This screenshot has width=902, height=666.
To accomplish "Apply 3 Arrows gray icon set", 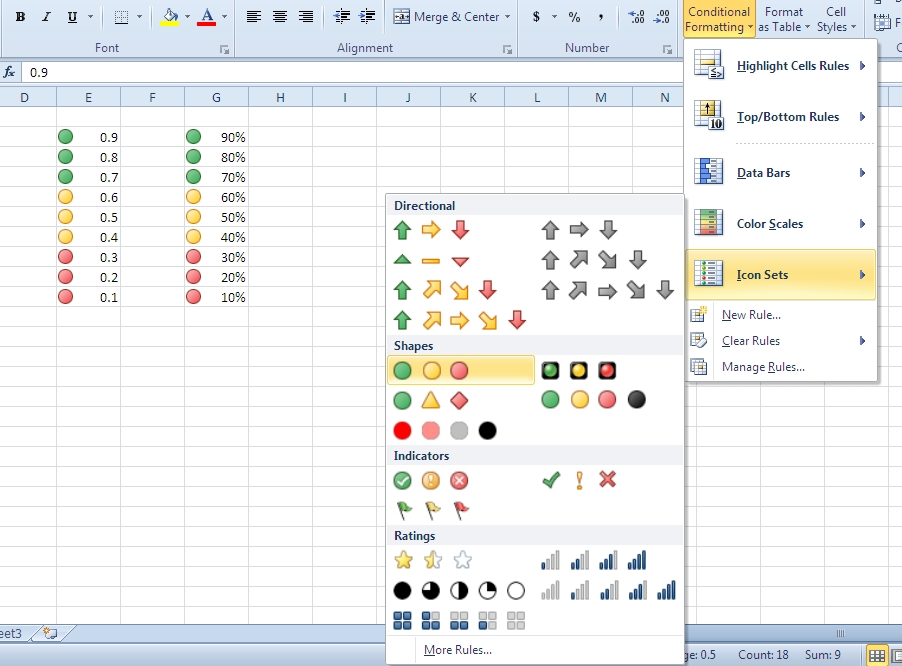I will pos(579,230).
